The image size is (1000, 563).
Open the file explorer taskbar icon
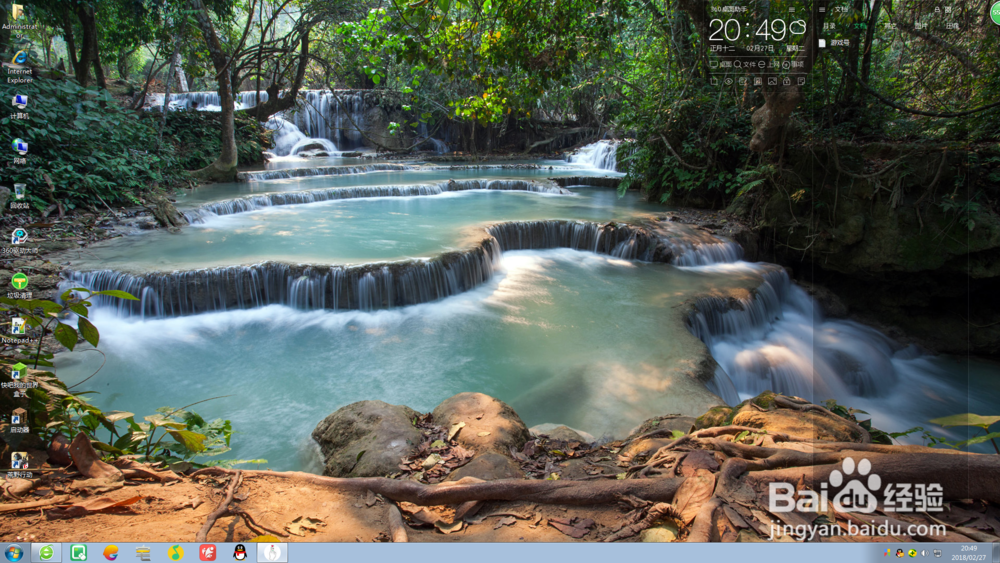coord(143,553)
